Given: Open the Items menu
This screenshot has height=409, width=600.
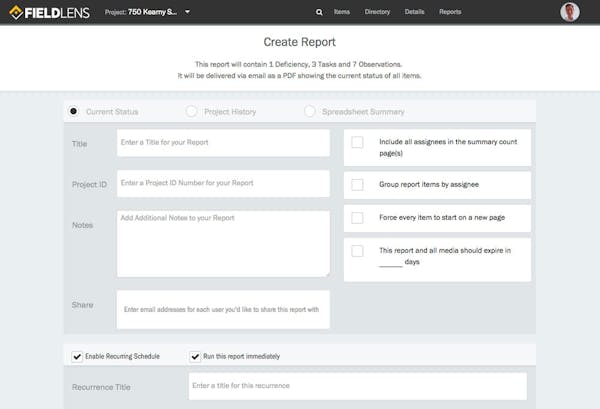Looking at the screenshot, I should click(342, 12).
